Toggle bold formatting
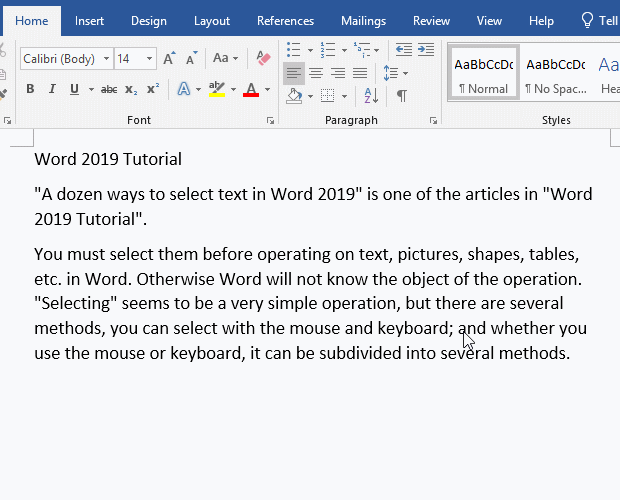The height and width of the screenshot is (500, 620). (x=30, y=89)
